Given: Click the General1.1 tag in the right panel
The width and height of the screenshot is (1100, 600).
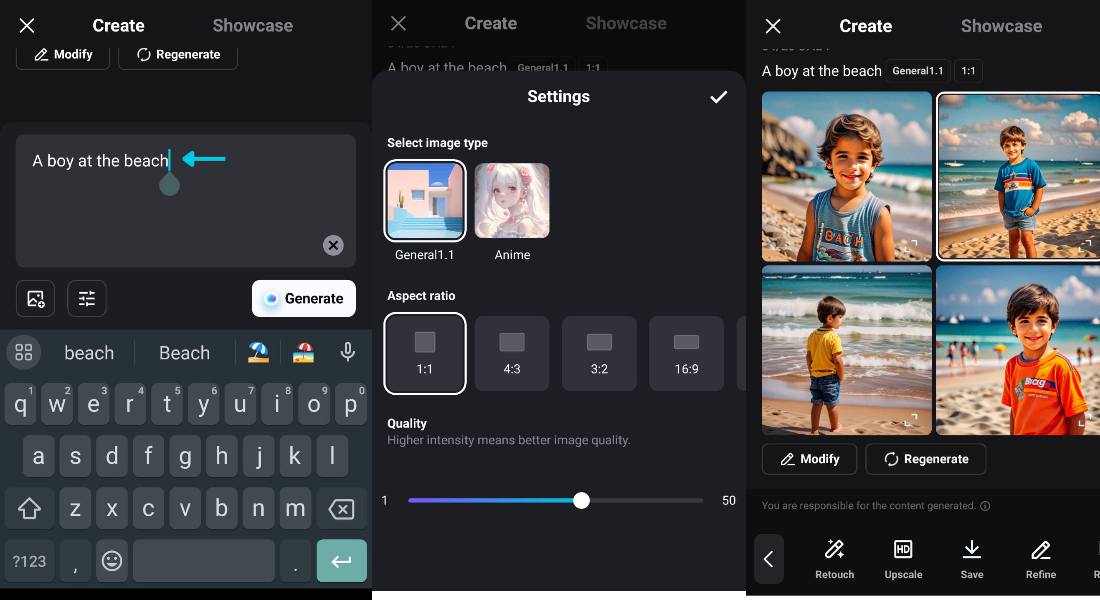Looking at the screenshot, I should (918, 71).
